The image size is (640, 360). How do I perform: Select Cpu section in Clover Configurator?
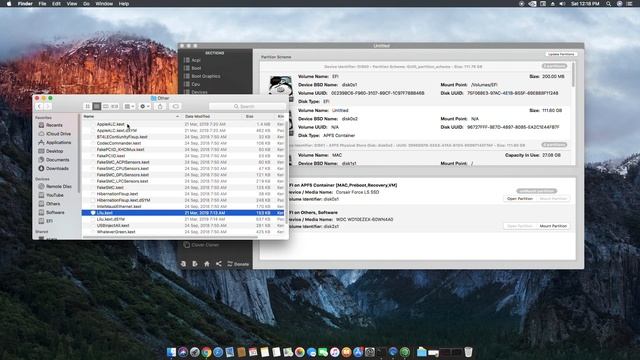[196, 84]
